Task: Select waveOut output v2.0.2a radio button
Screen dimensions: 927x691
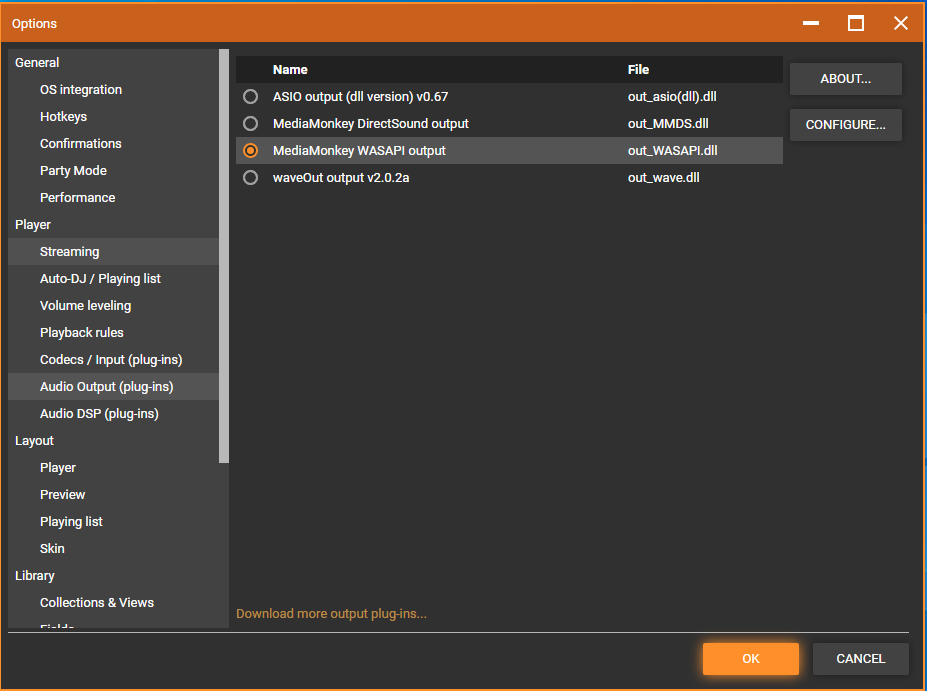Action: pos(251,177)
